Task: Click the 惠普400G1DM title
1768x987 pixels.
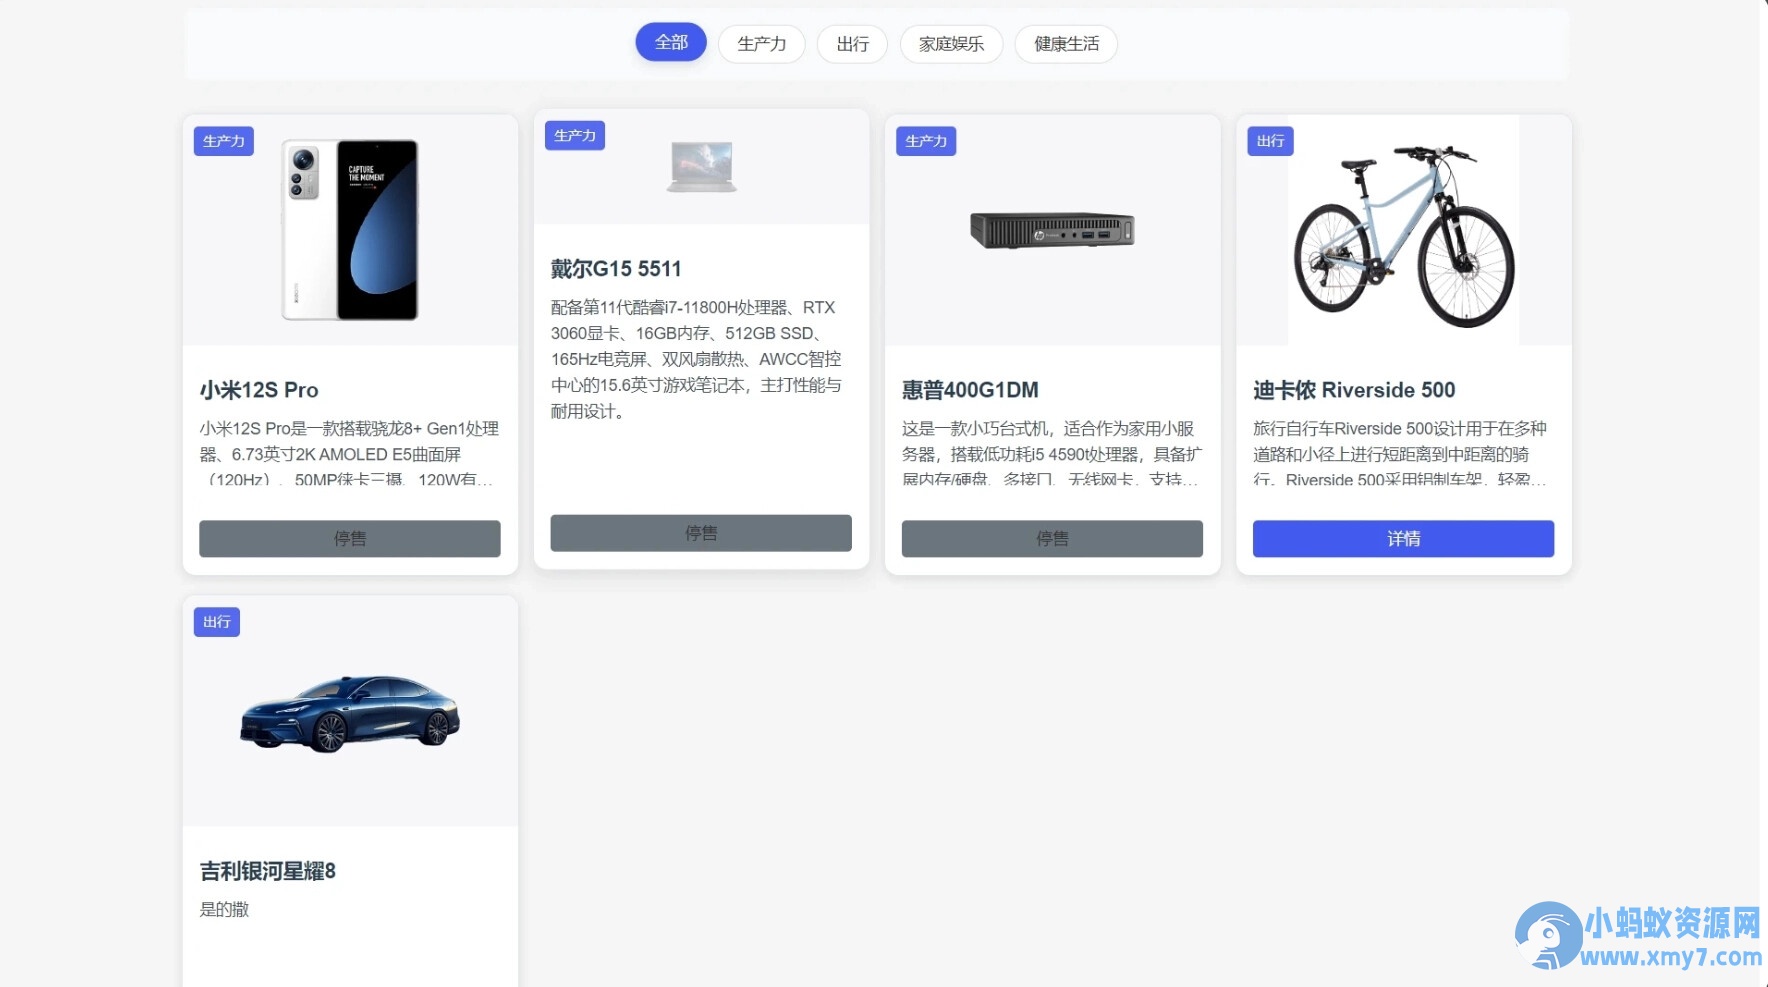Action: coord(970,390)
